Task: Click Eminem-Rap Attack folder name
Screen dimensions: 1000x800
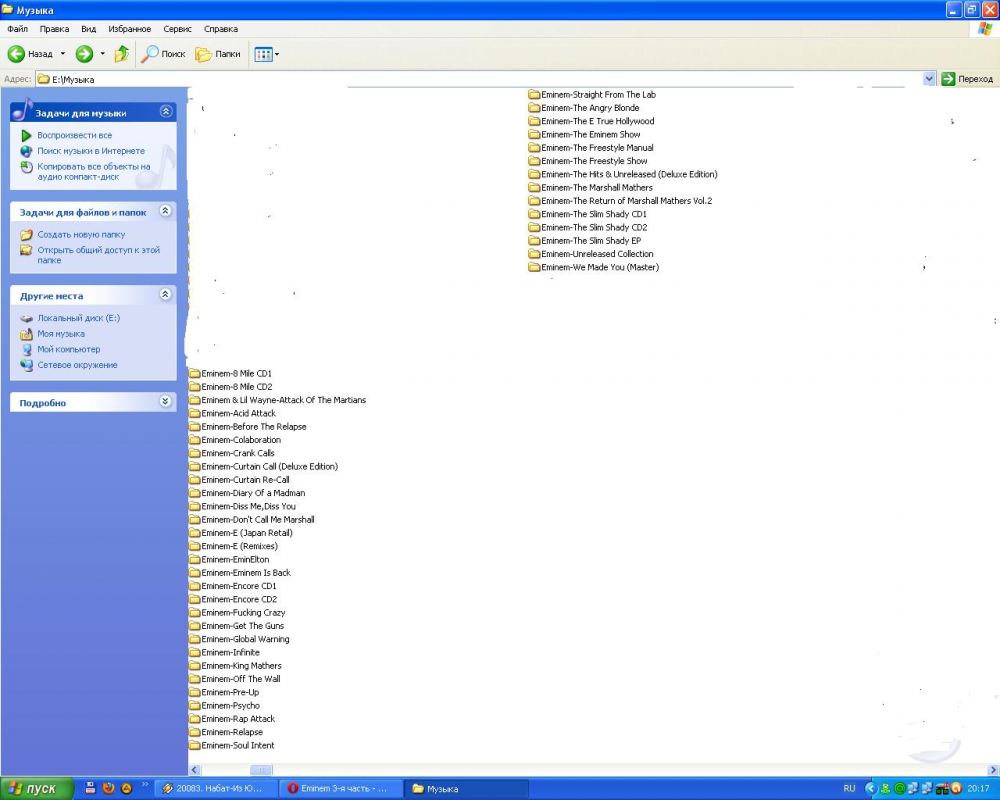Action: [239, 719]
